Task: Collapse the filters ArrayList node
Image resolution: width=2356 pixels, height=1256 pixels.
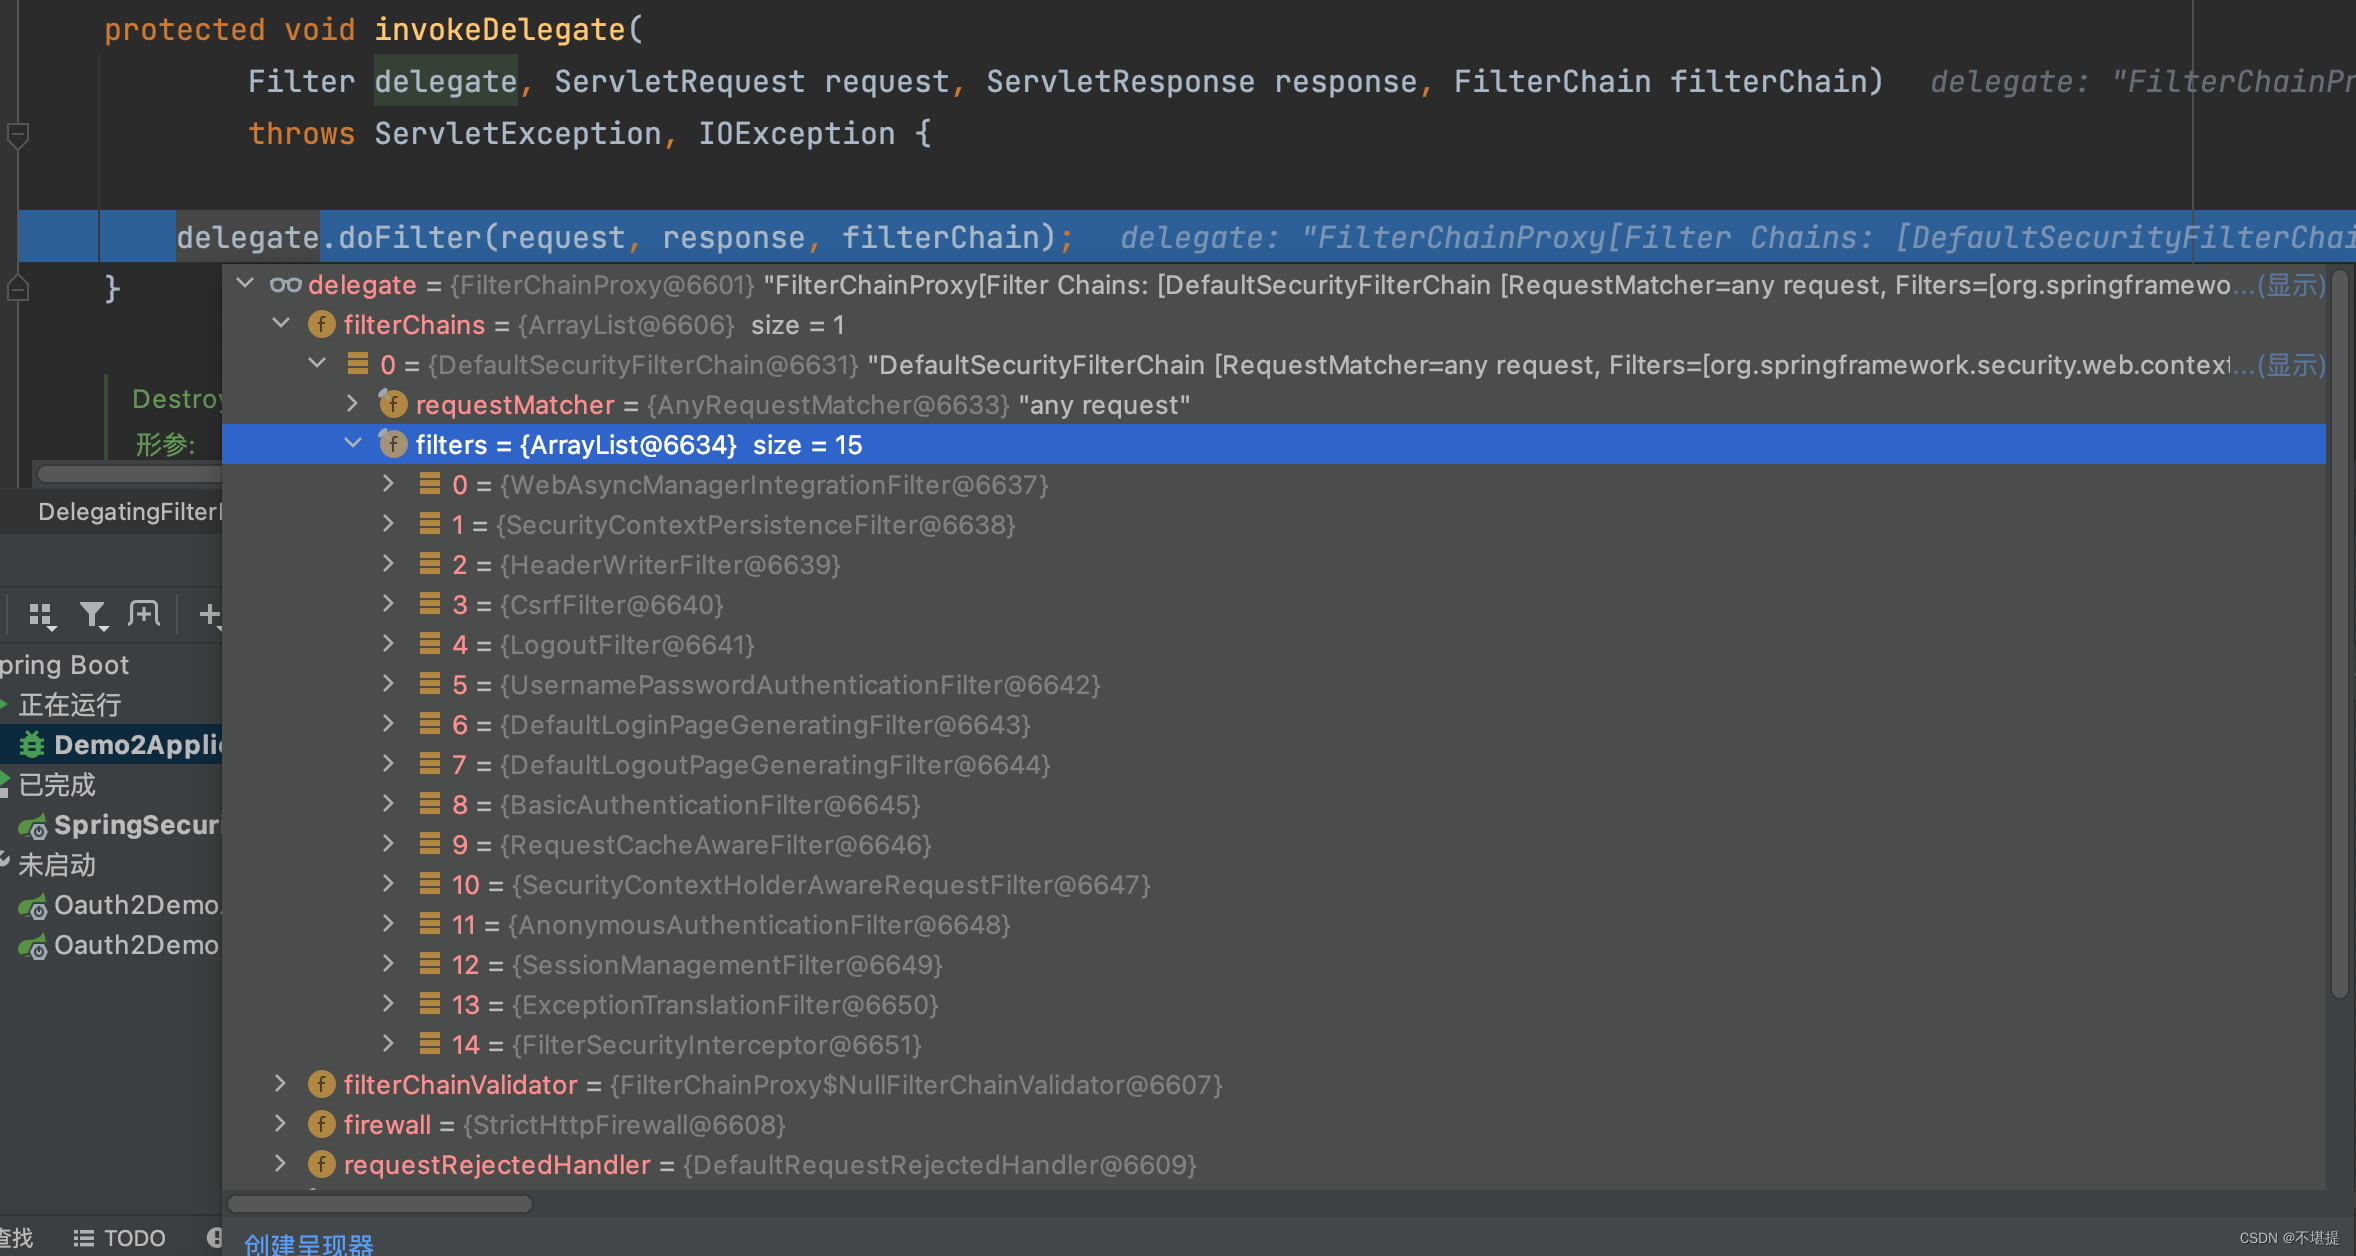Action: click(x=352, y=444)
